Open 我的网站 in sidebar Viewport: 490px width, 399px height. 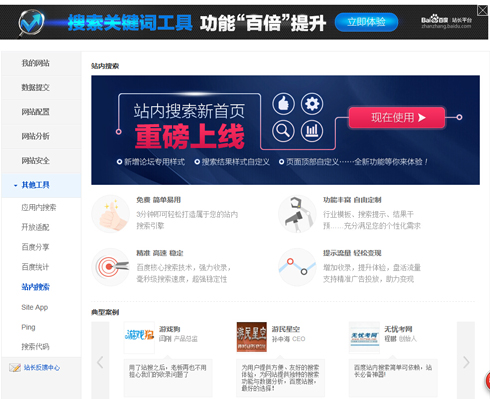35,63
